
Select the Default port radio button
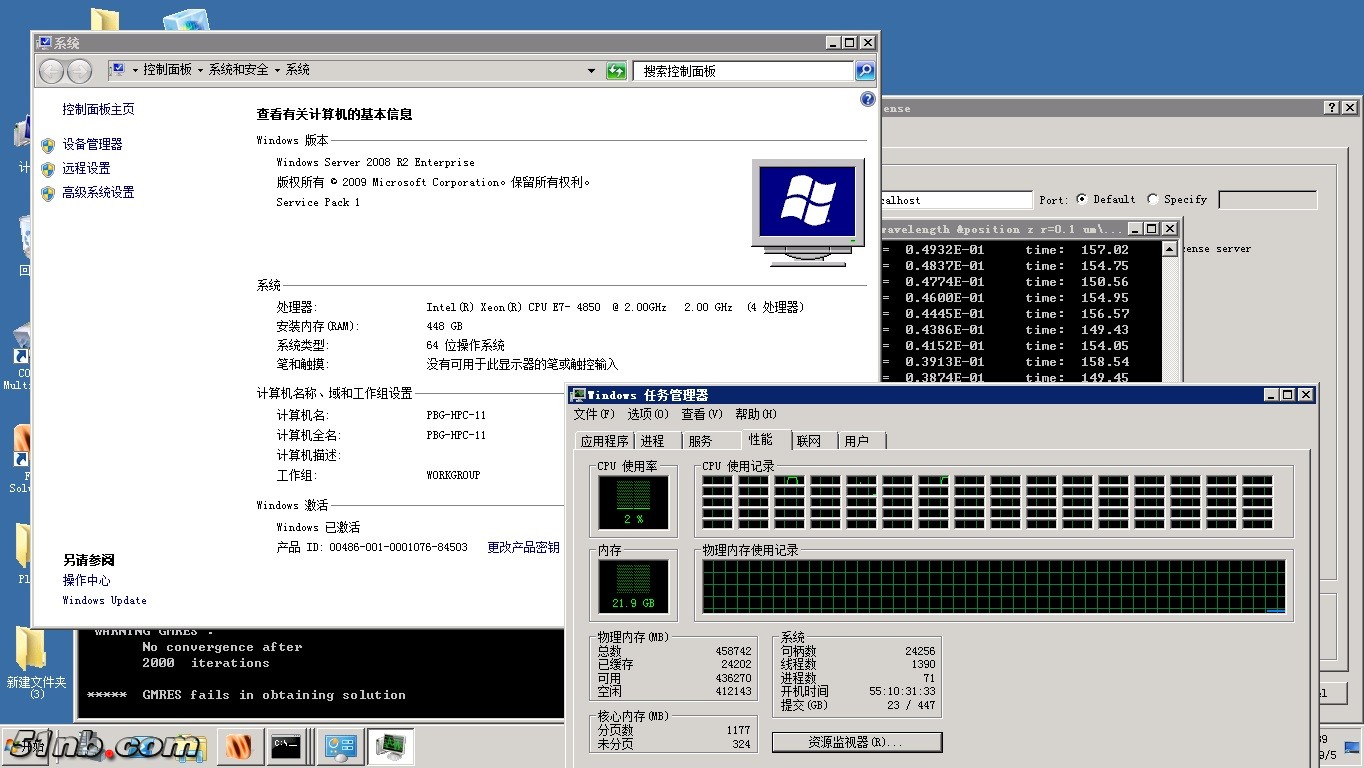point(1082,199)
